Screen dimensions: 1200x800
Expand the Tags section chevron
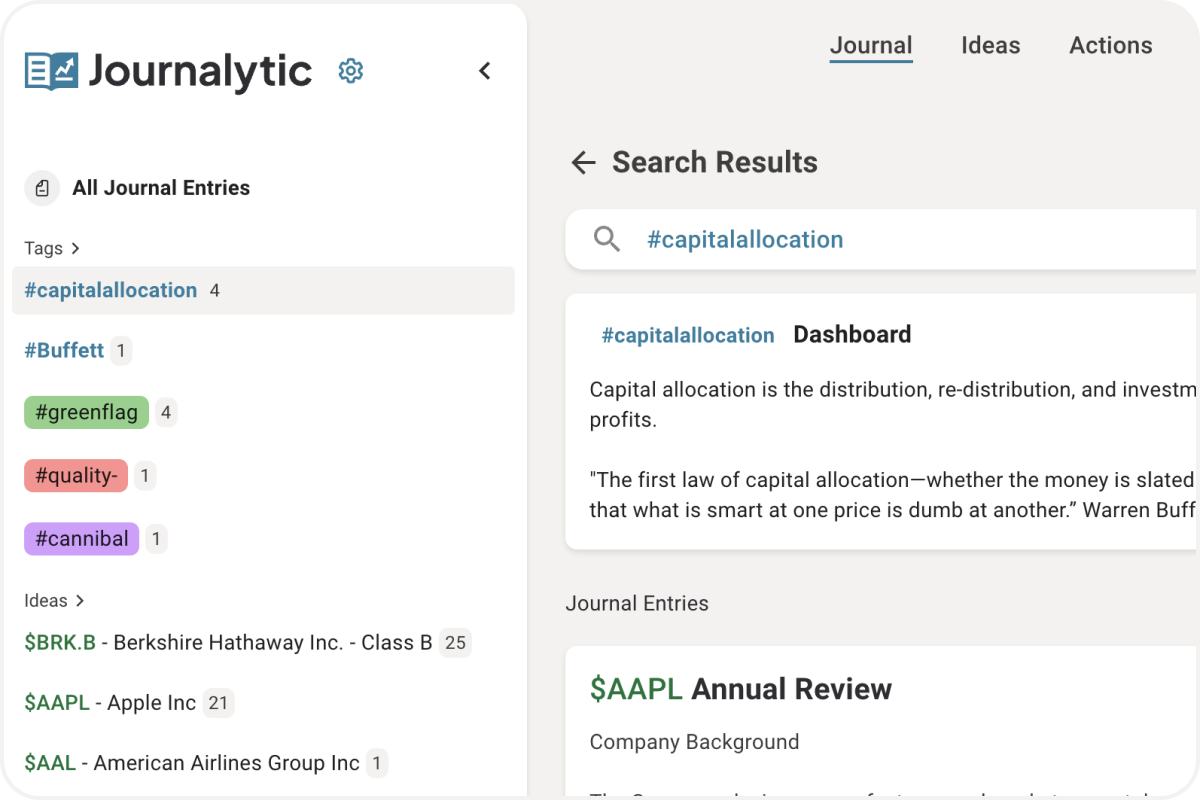click(x=75, y=248)
